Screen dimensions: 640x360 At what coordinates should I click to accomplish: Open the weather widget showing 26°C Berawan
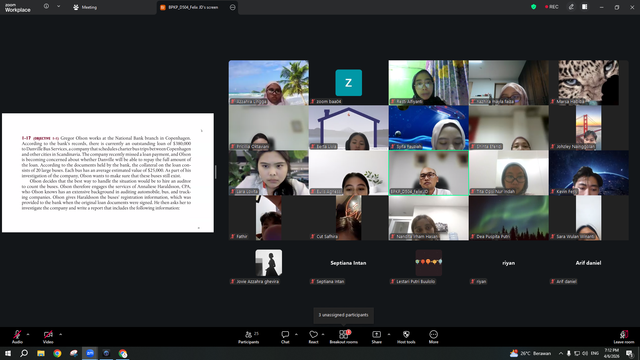[x=530, y=353]
